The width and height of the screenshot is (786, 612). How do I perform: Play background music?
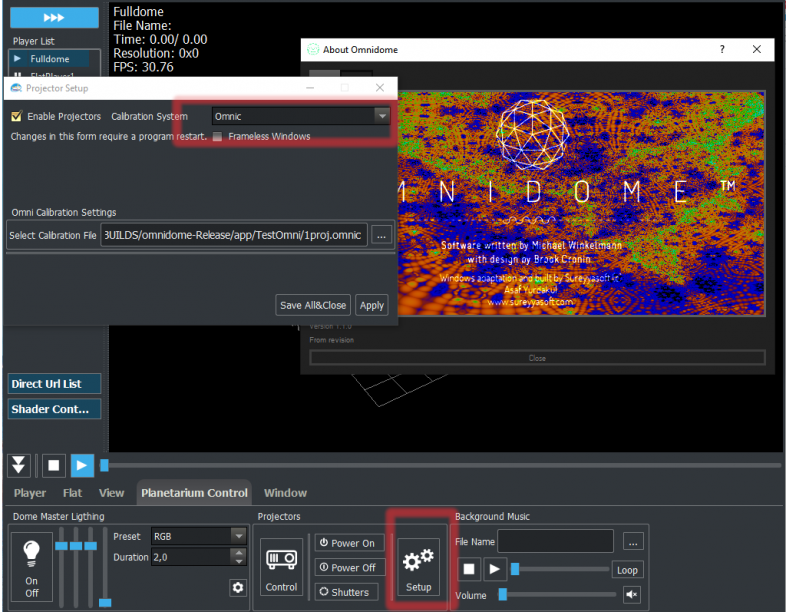[x=495, y=569]
